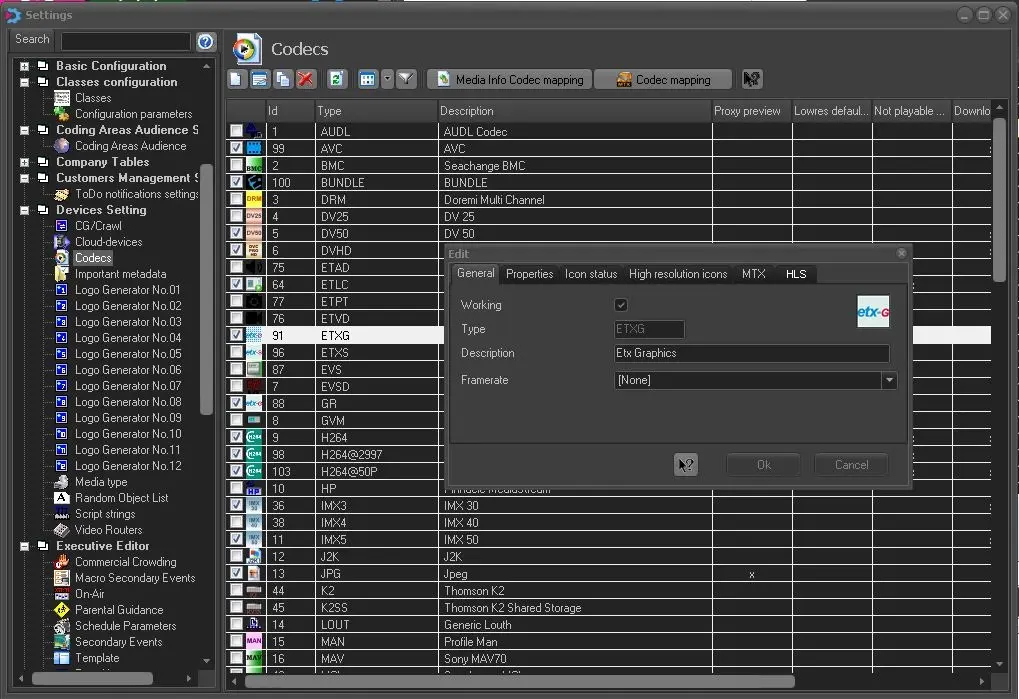Click the blue help icon beside Search

tap(206, 41)
